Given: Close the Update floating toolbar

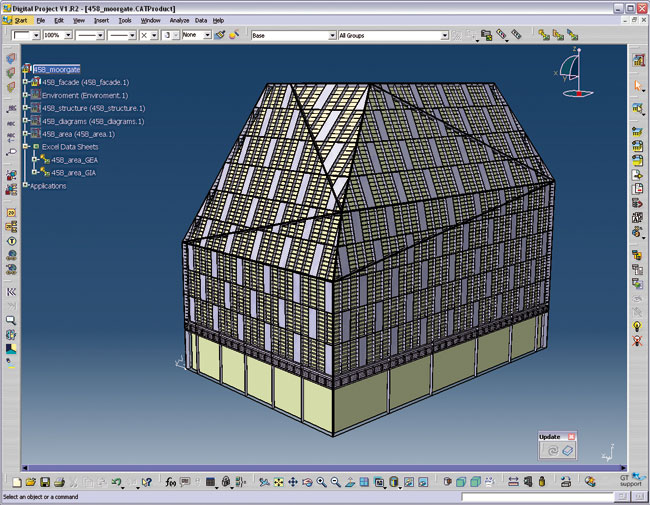Looking at the screenshot, I should [571, 437].
